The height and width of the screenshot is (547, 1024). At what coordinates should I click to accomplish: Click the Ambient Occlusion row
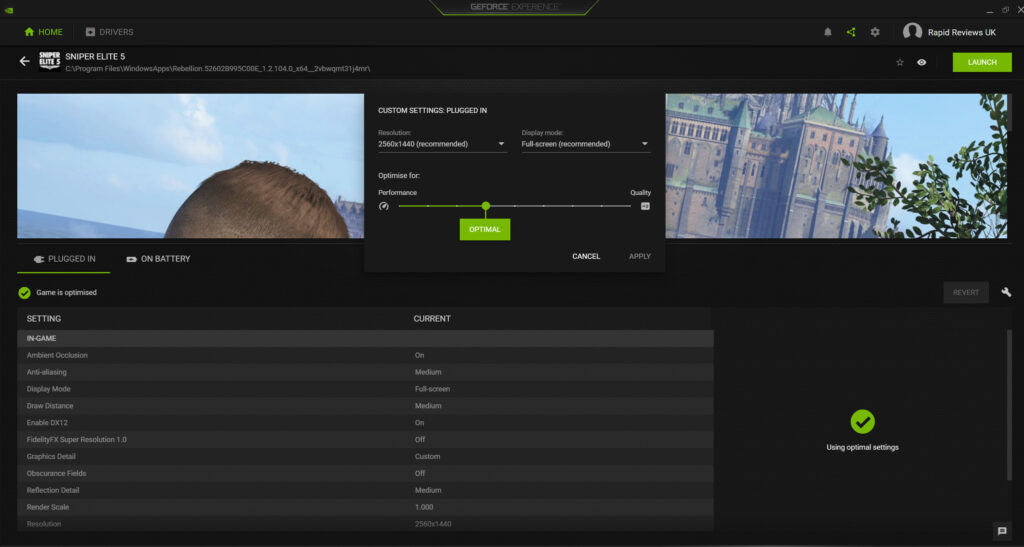365,356
